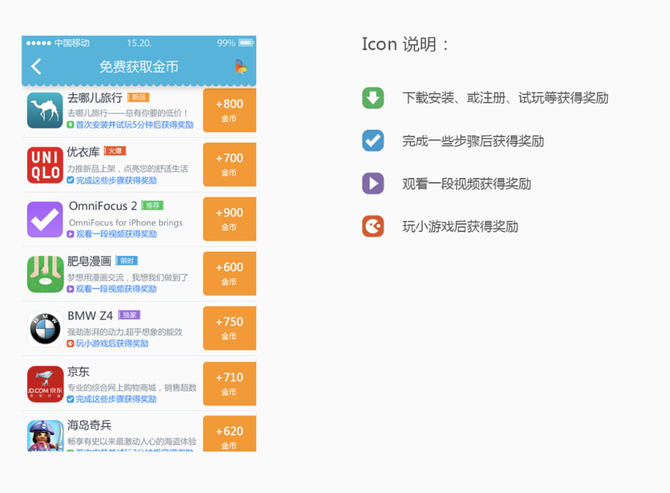The height and width of the screenshot is (493, 670).
Task: Tap the back arrow in header
Action: [x=36, y=67]
